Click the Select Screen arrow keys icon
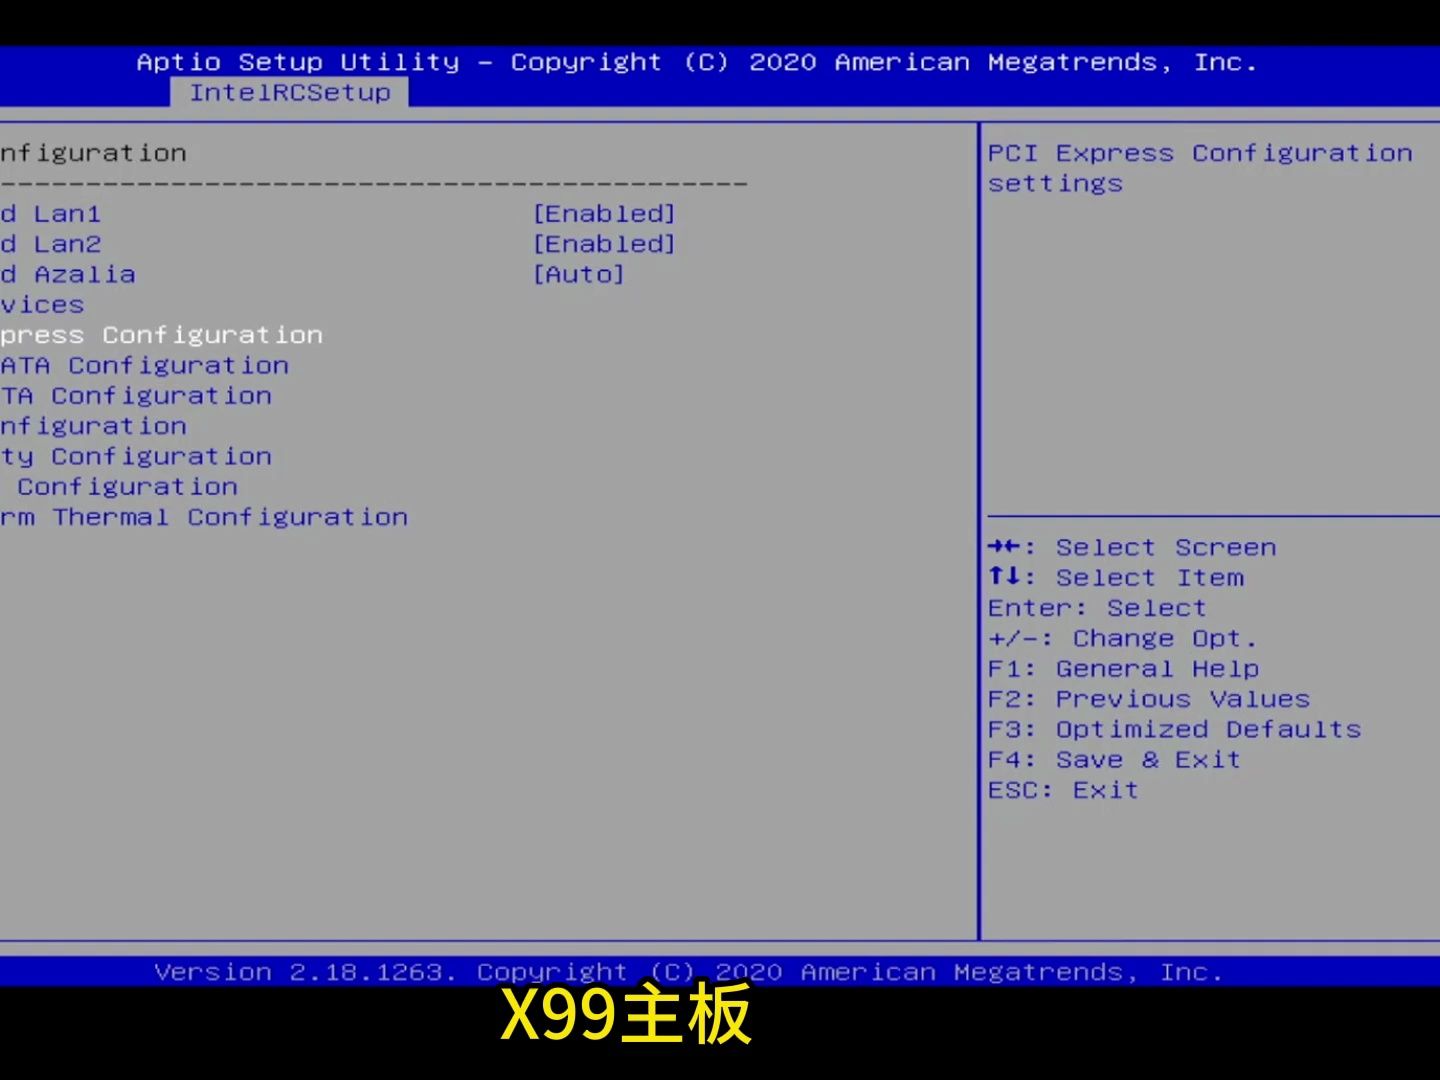Viewport: 1440px width, 1080px height. 1004,546
